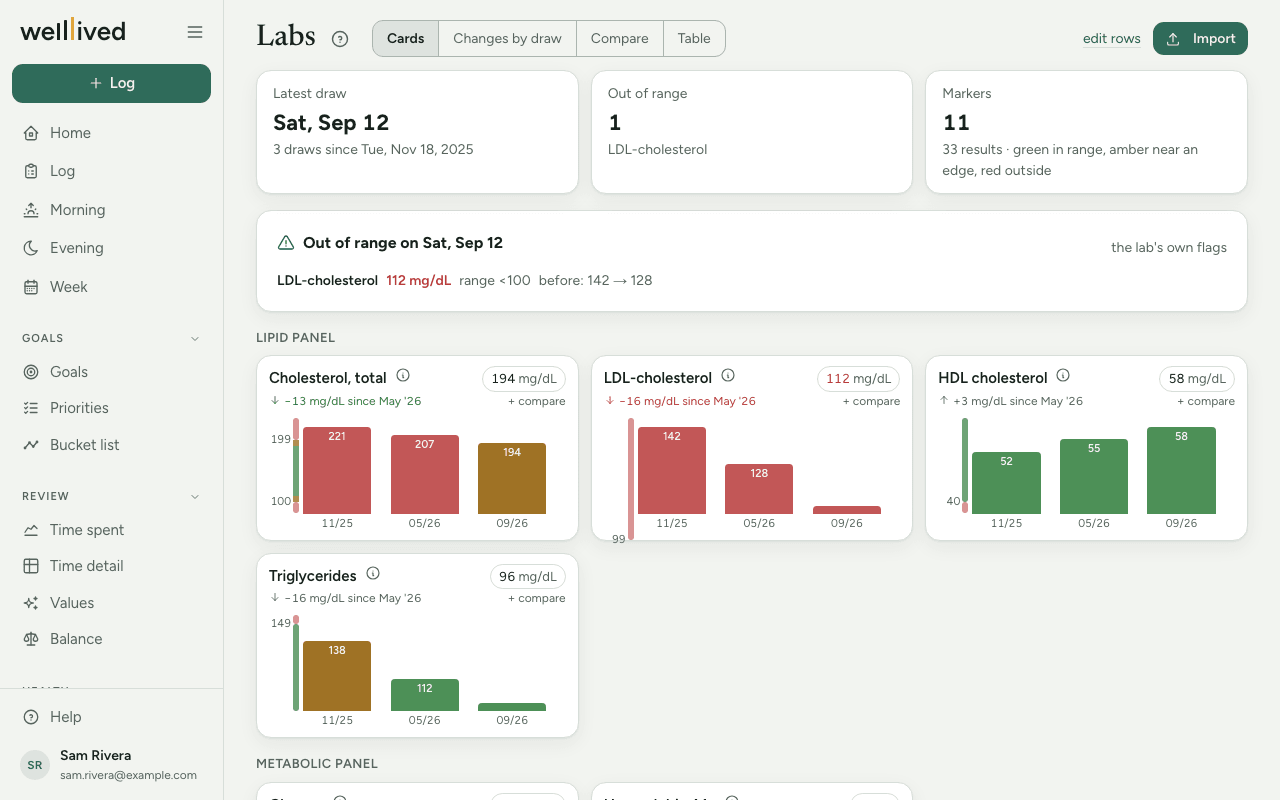Click the green Log button
This screenshot has width=1280, height=800.
pyautogui.click(x=111, y=83)
